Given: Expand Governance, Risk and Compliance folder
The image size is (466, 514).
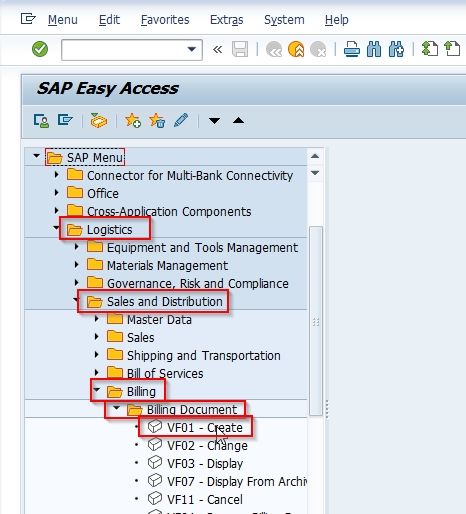Looking at the screenshot, I should point(76,283).
